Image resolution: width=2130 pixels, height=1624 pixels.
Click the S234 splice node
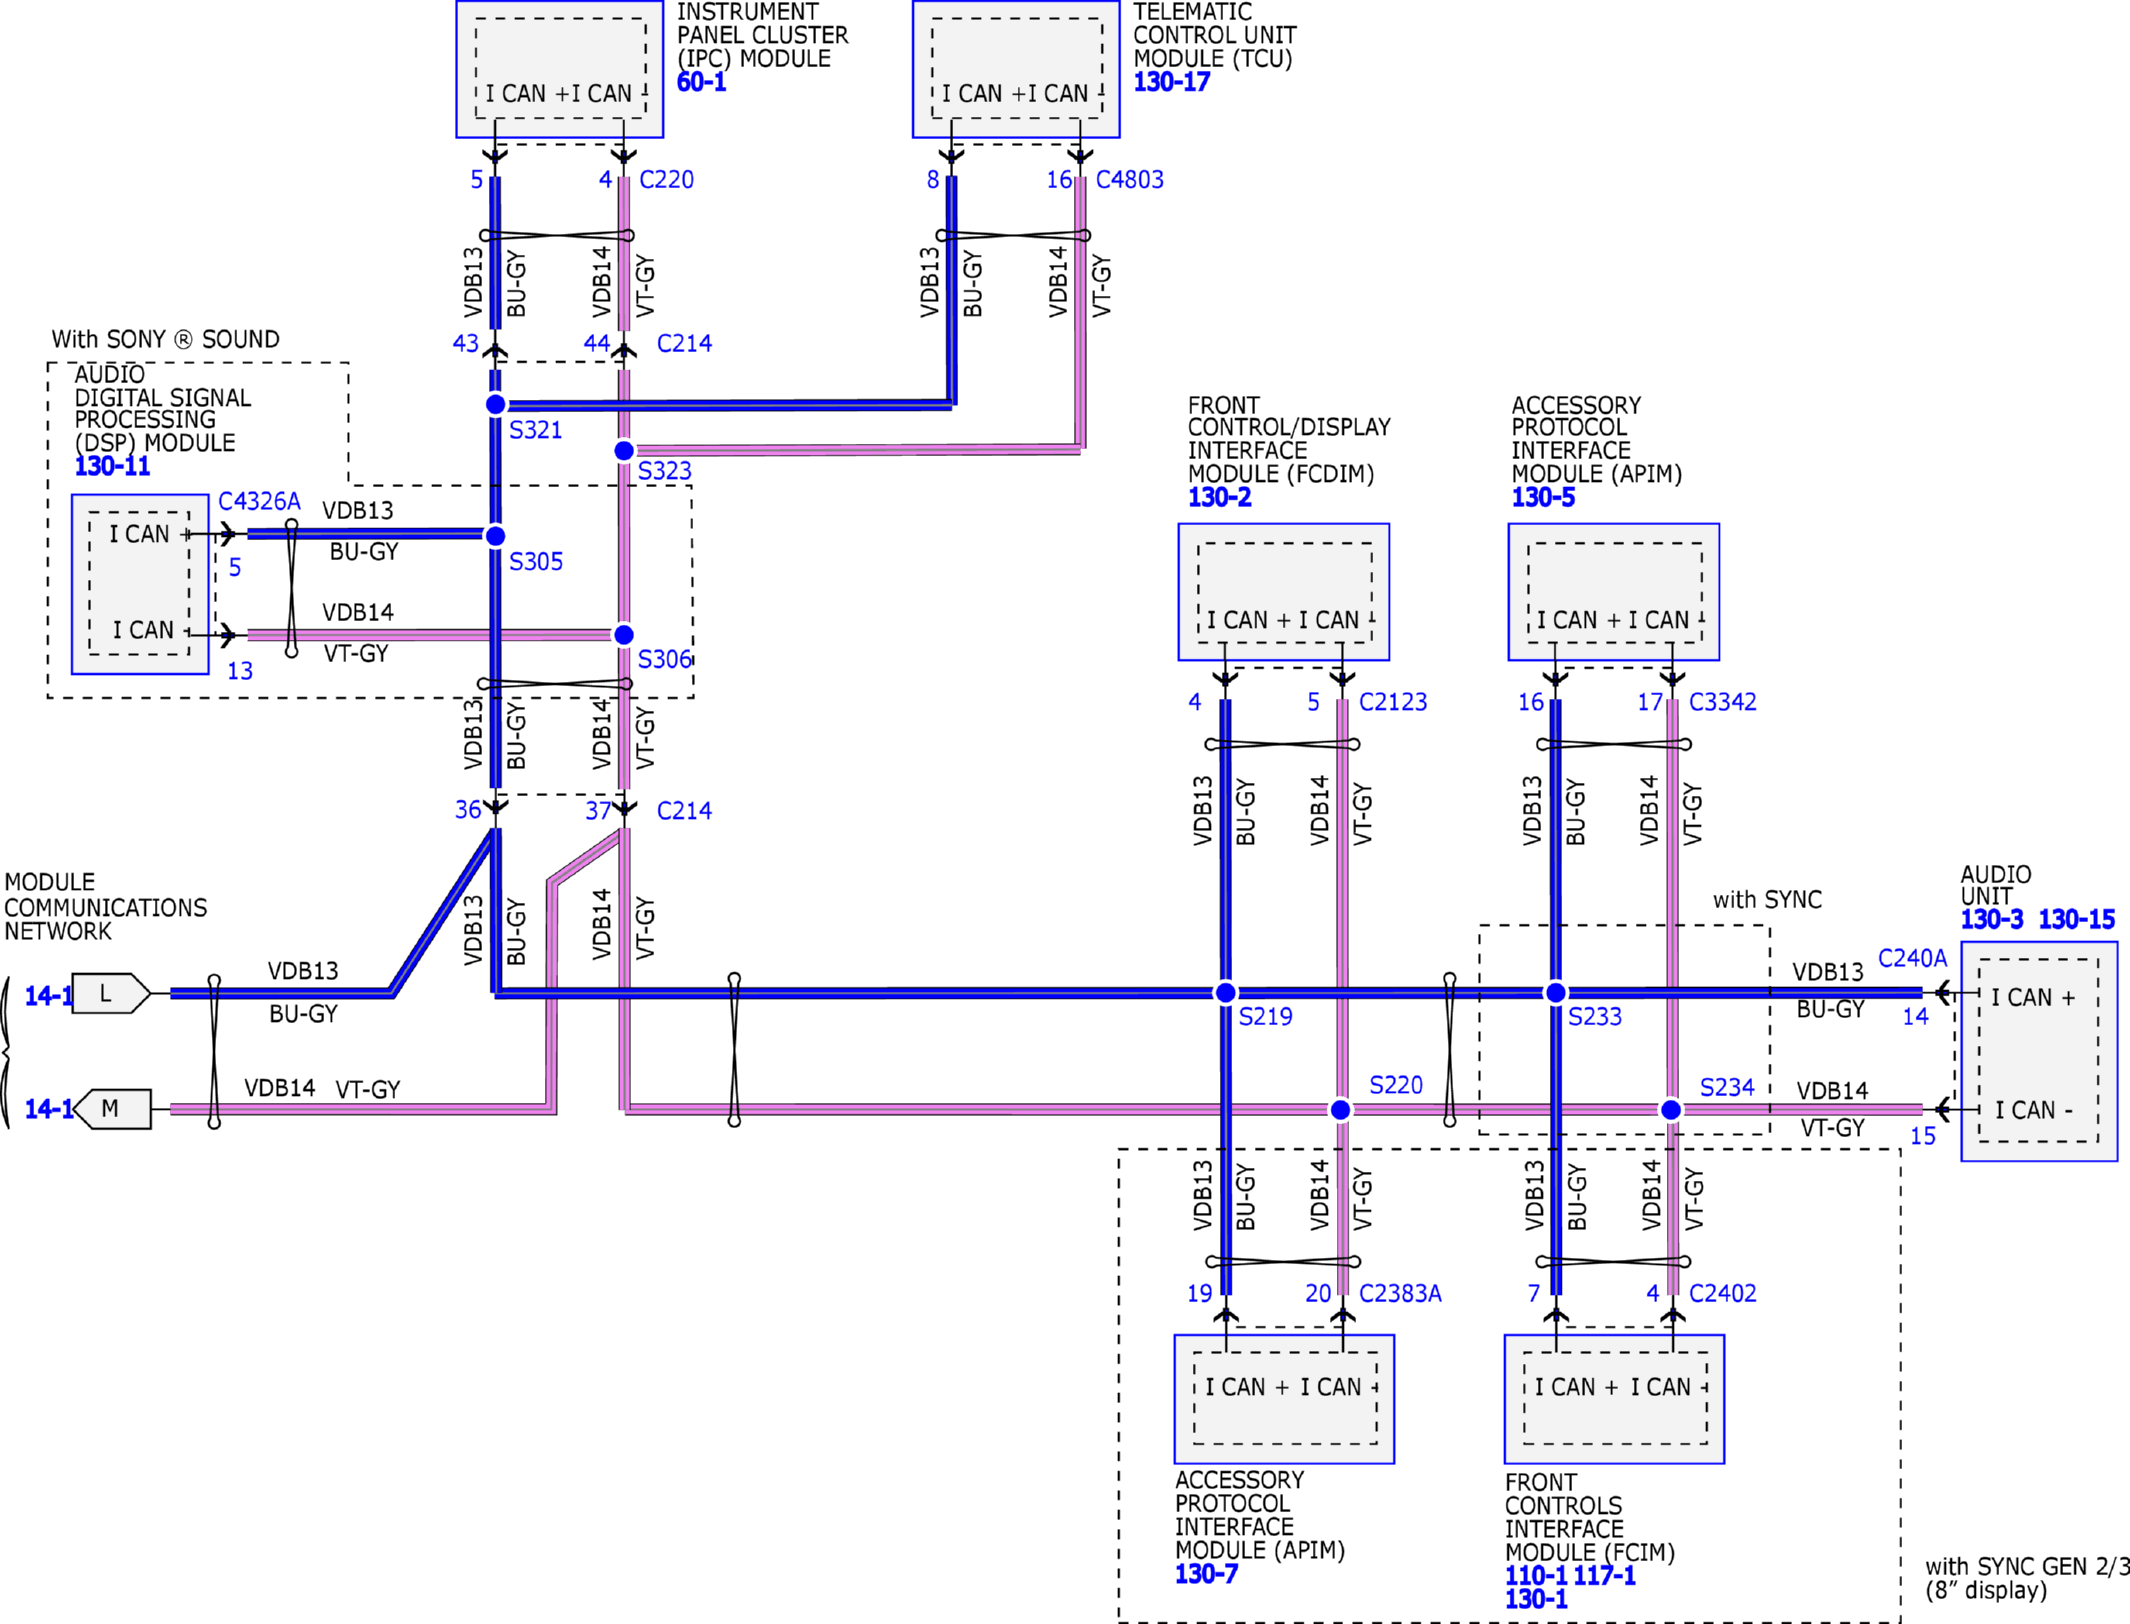[1671, 1110]
